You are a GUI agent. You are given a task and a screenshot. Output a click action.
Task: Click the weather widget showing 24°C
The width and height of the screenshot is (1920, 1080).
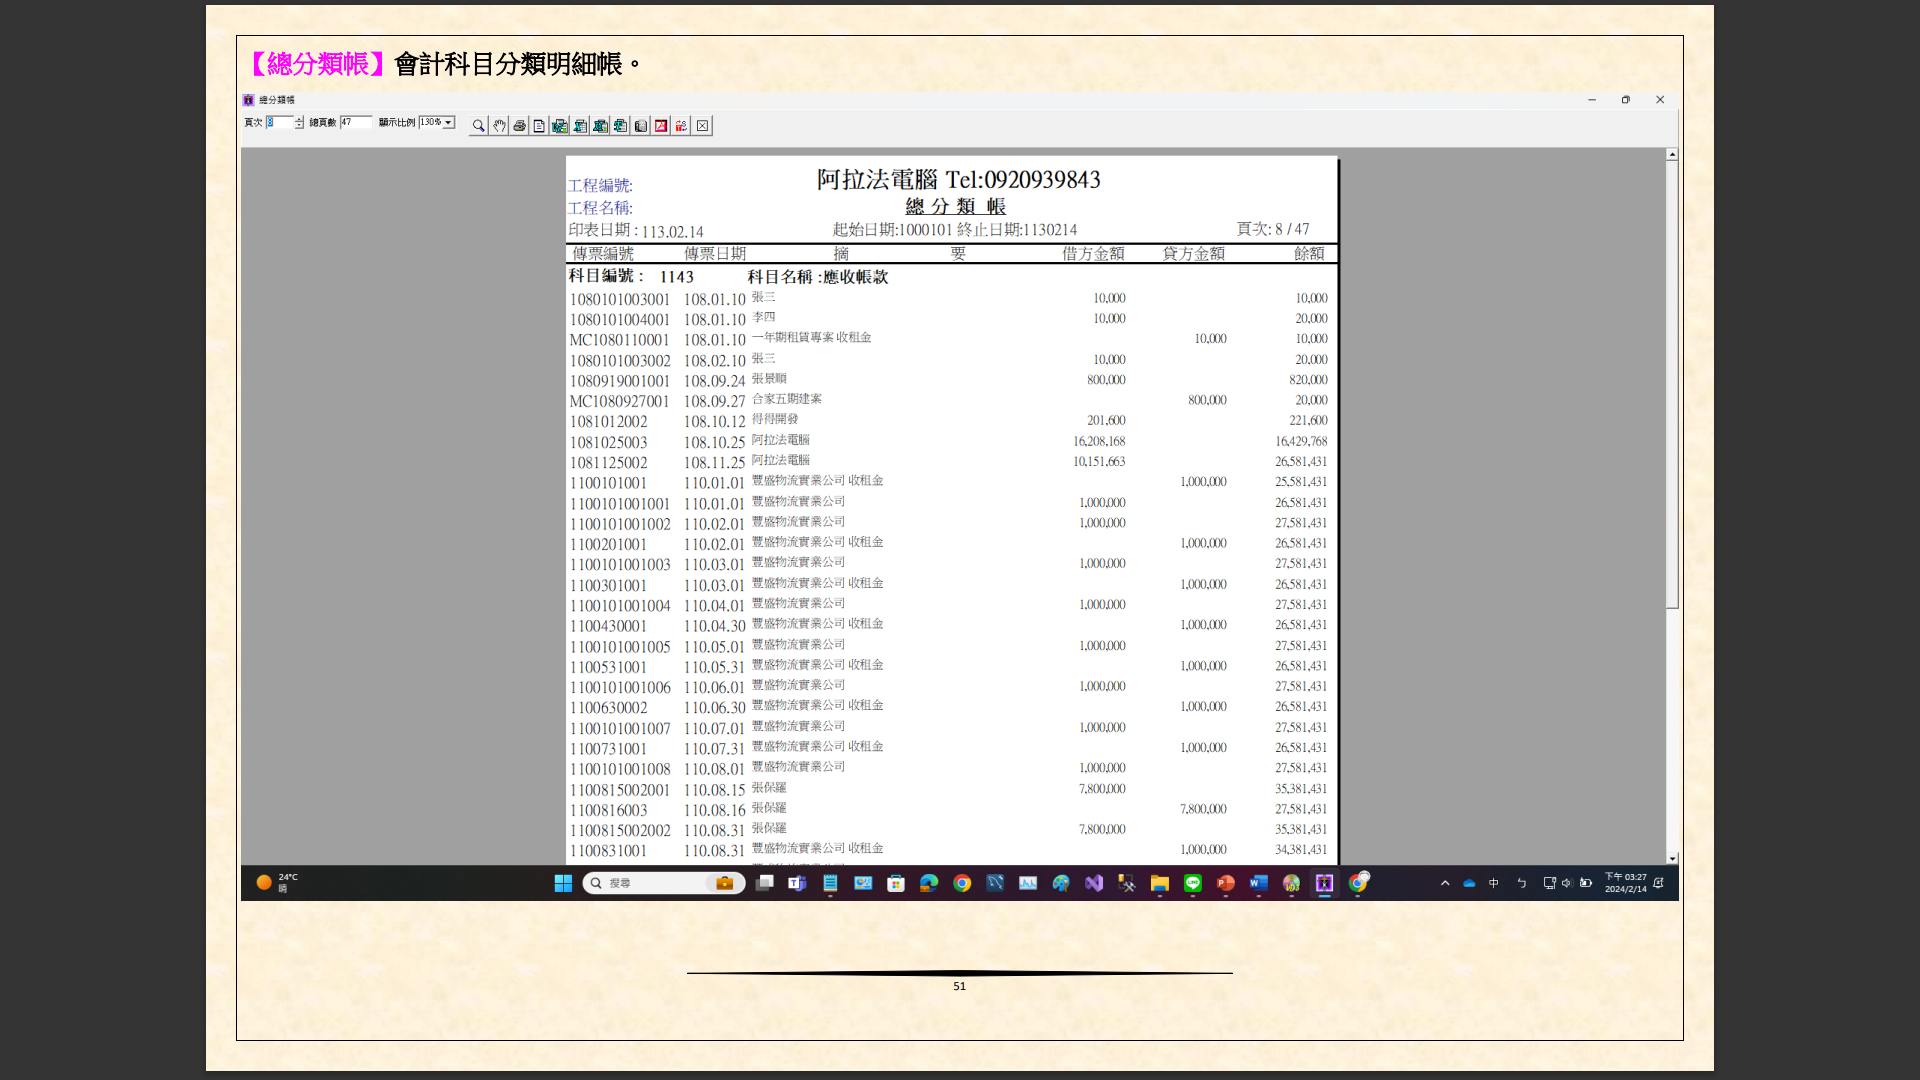pos(276,883)
